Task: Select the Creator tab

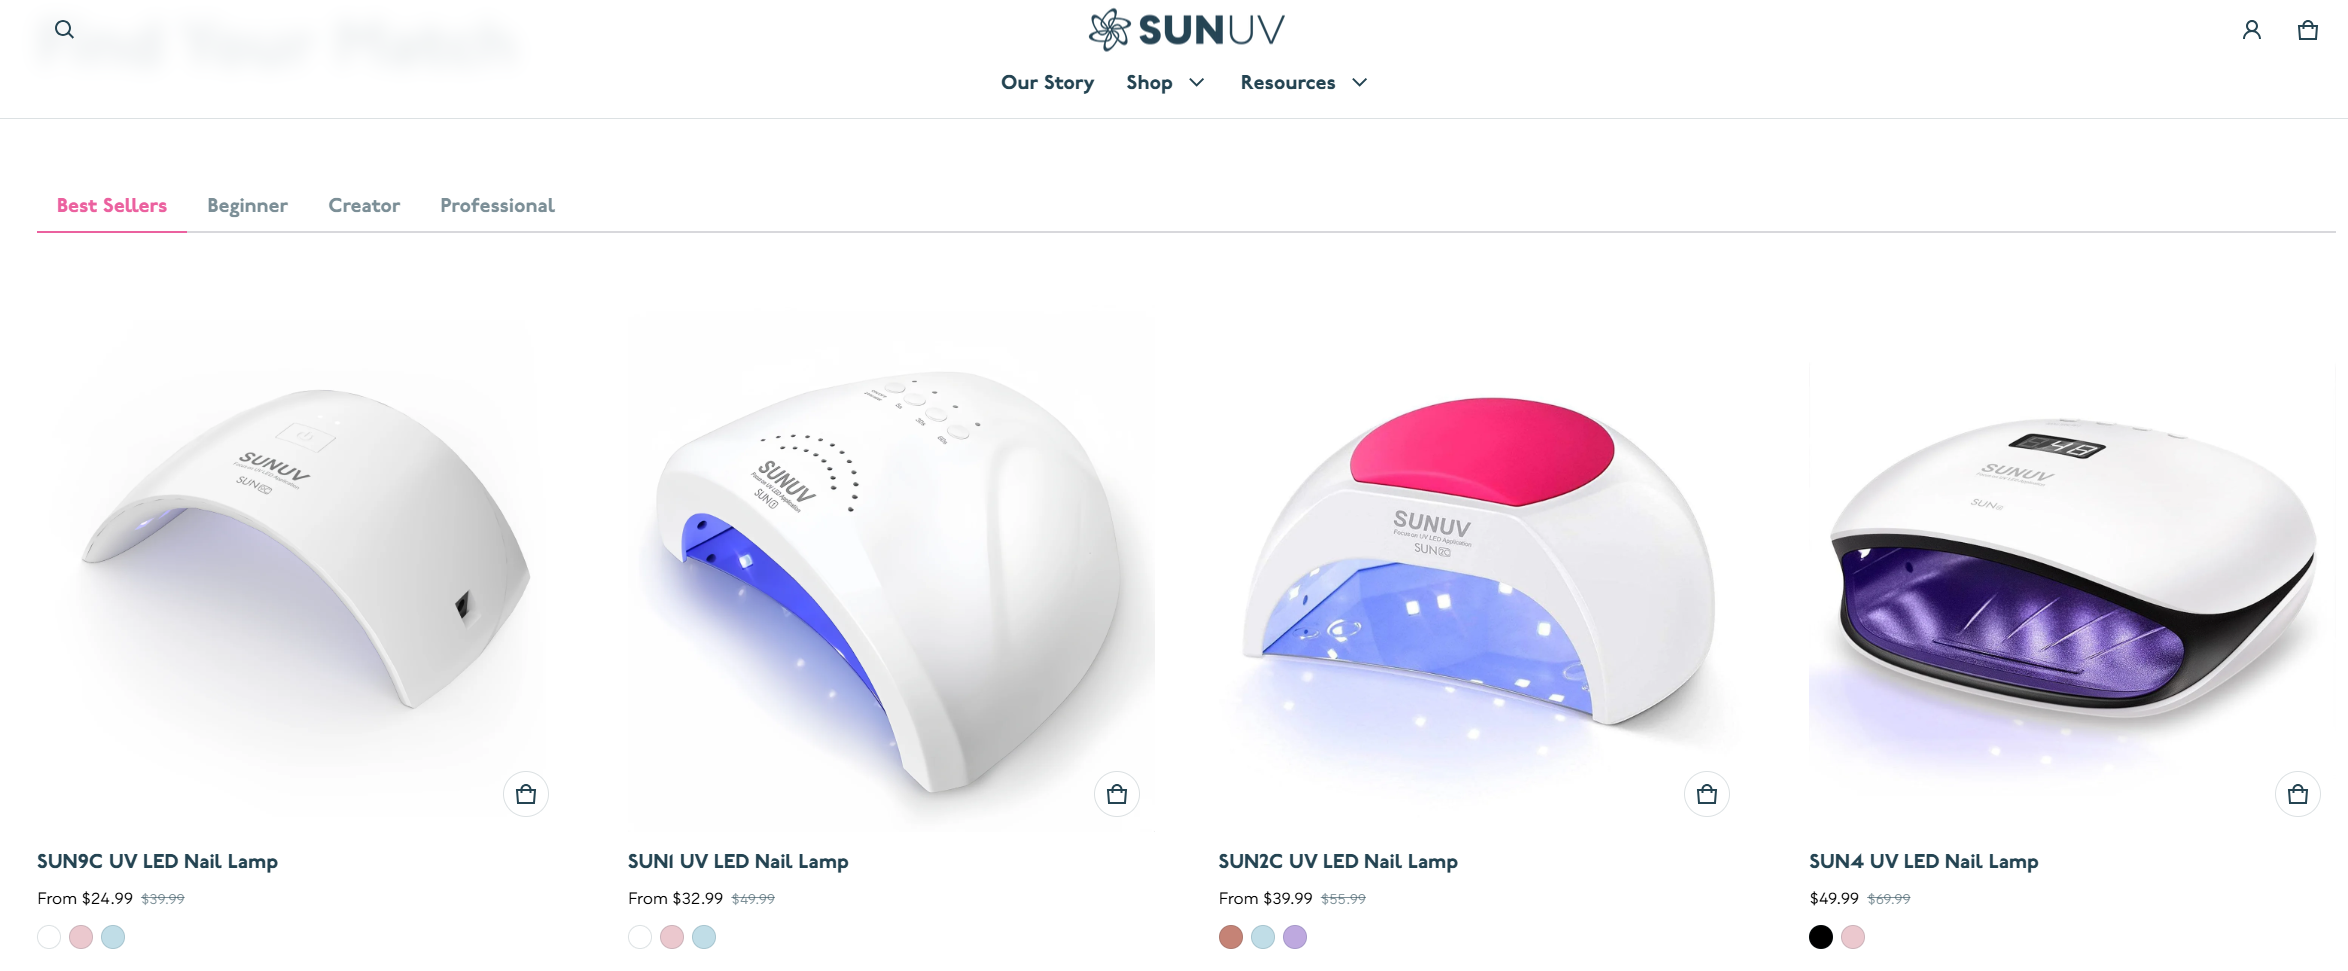Action: (364, 205)
